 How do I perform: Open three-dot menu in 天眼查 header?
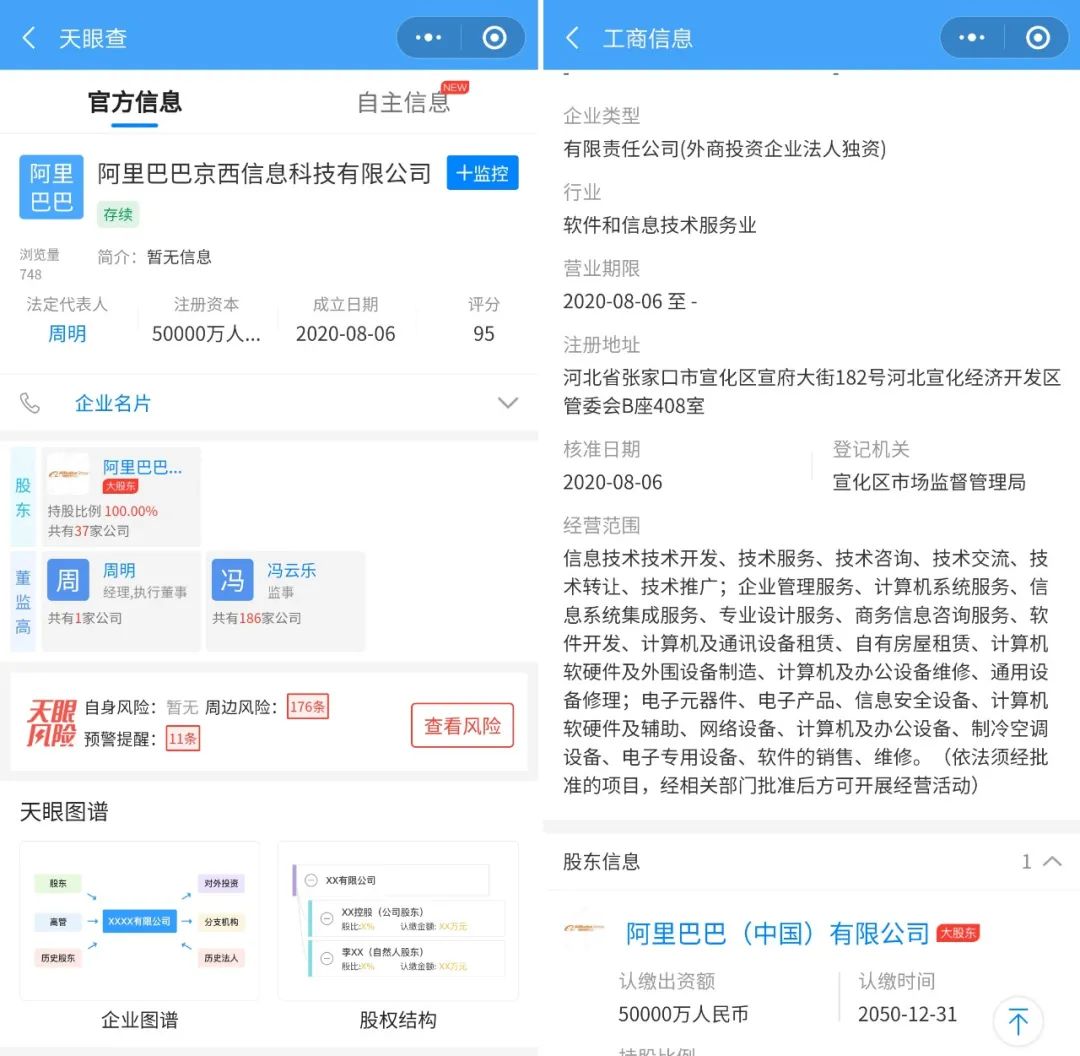(428, 38)
